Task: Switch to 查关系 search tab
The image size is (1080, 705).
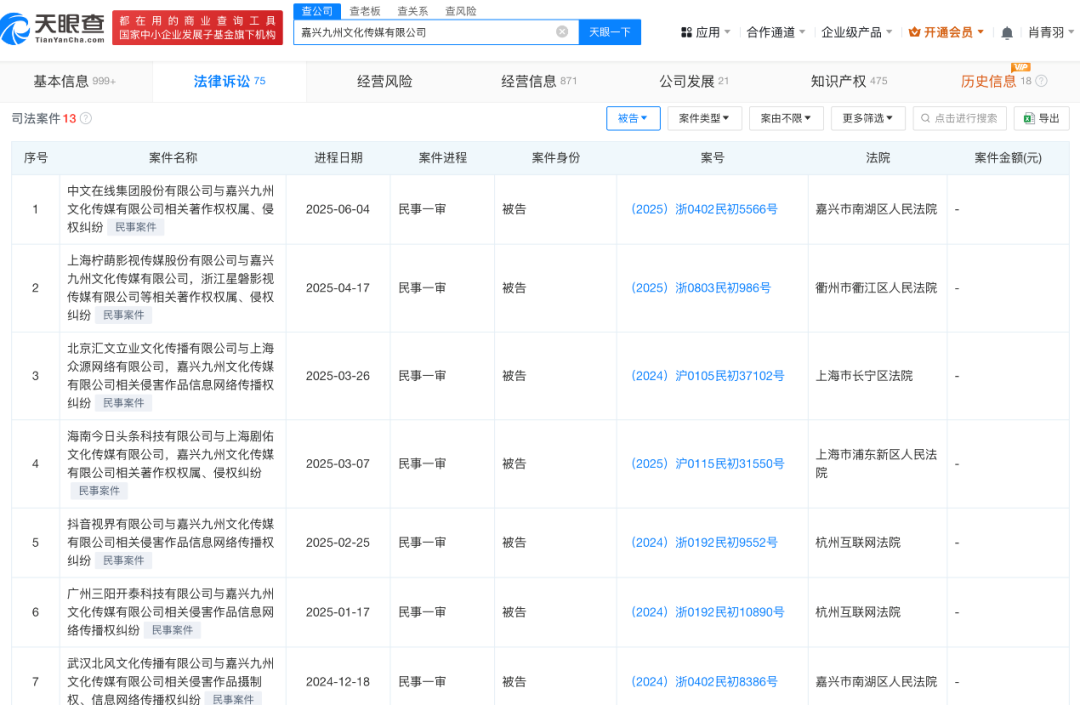Action: 413,11
